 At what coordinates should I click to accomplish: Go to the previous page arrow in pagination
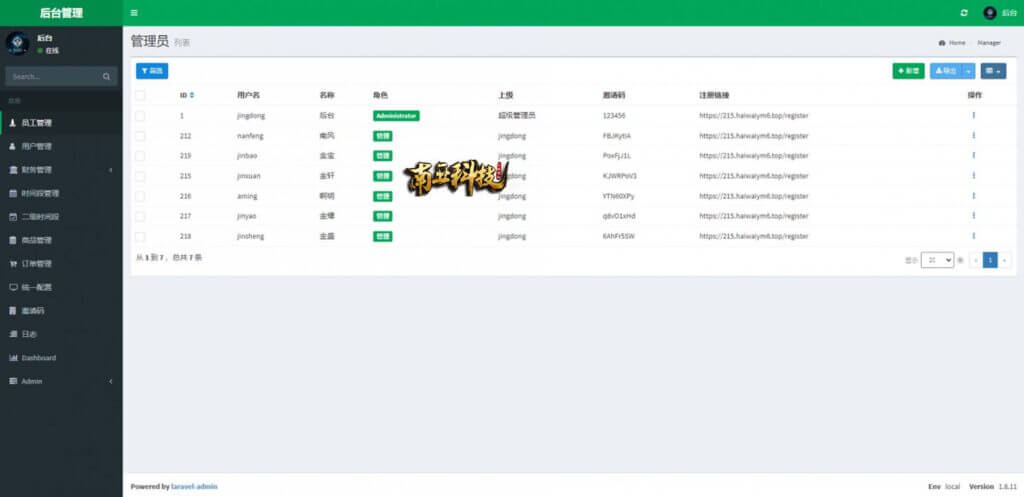[976, 260]
